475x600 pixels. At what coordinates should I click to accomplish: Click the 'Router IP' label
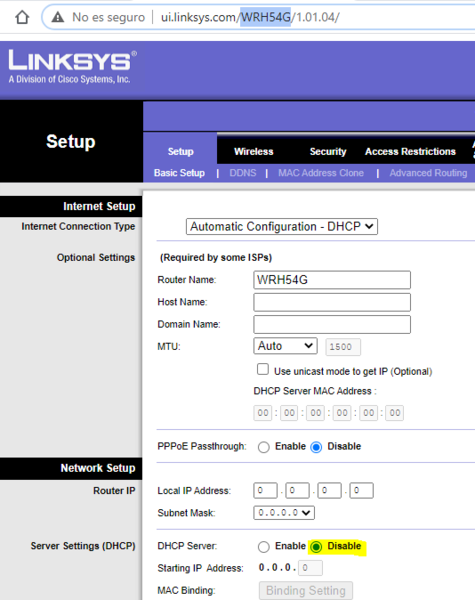(x=114, y=491)
